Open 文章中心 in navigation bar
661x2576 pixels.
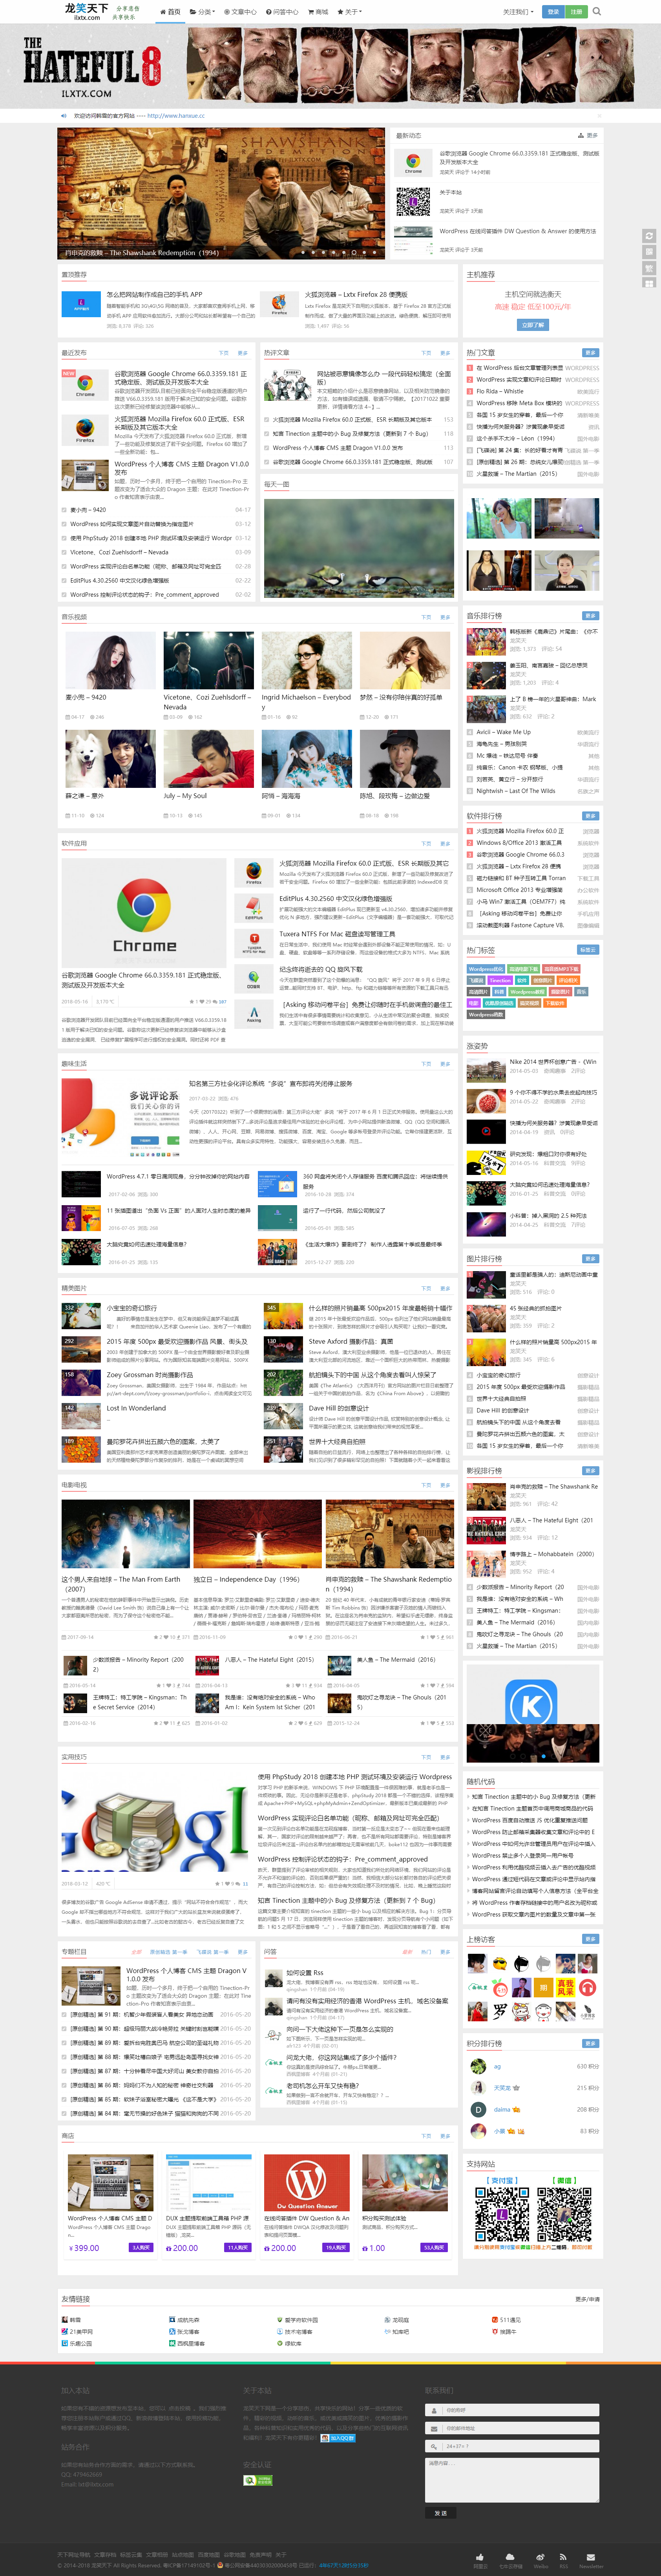pyautogui.click(x=241, y=12)
